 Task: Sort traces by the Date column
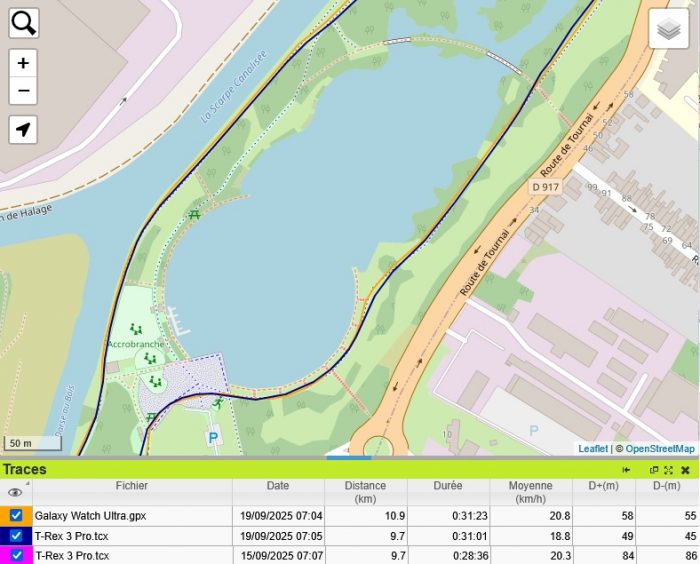click(x=278, y=486)
